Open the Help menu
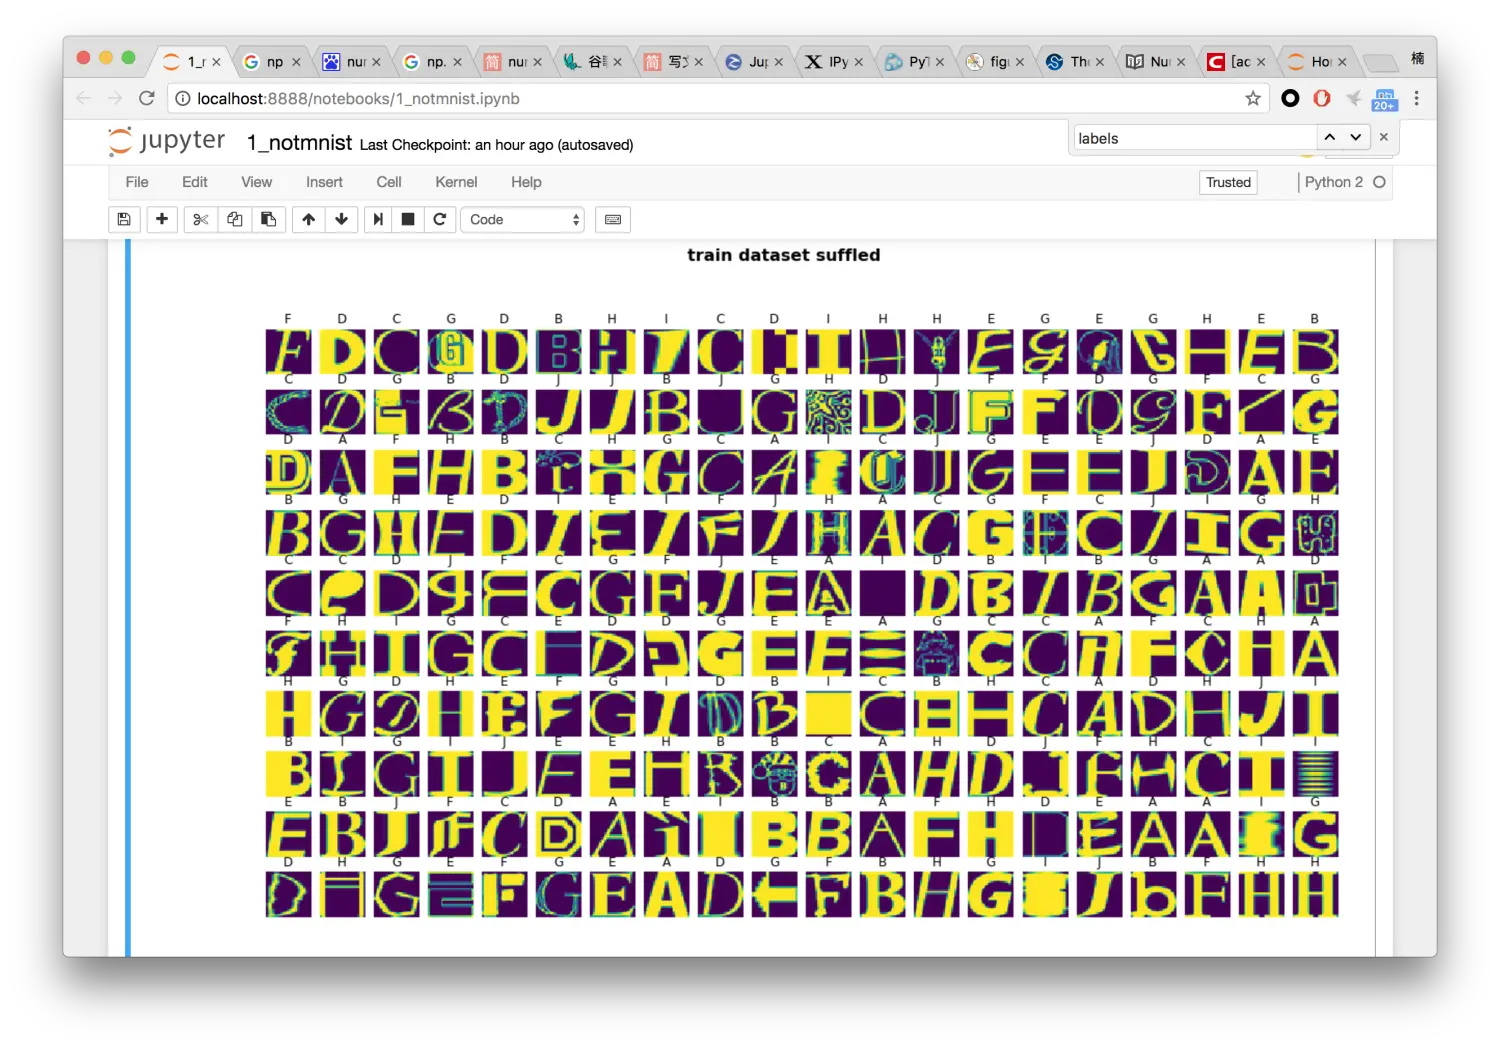The height and width of the screenshot is (1047, 1500). [526, 182]
